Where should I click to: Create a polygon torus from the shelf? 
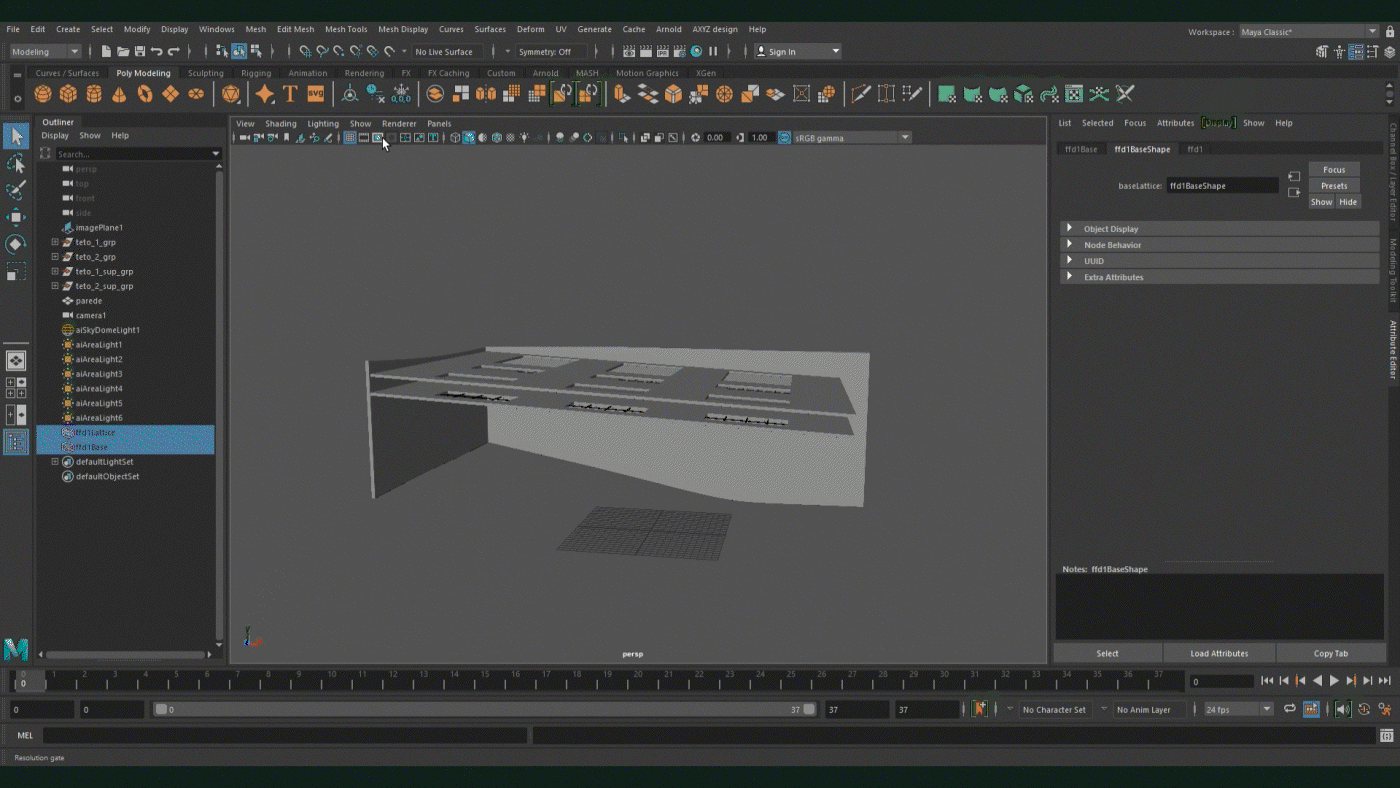coord(145,94)
